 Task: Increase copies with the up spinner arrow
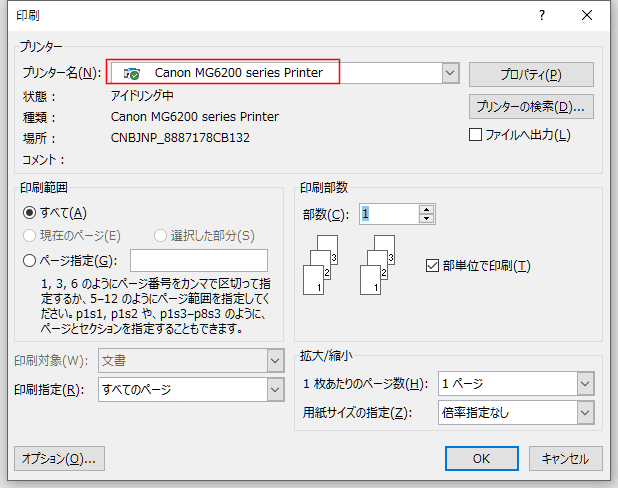pyautogui.click(x=426, y=210)
